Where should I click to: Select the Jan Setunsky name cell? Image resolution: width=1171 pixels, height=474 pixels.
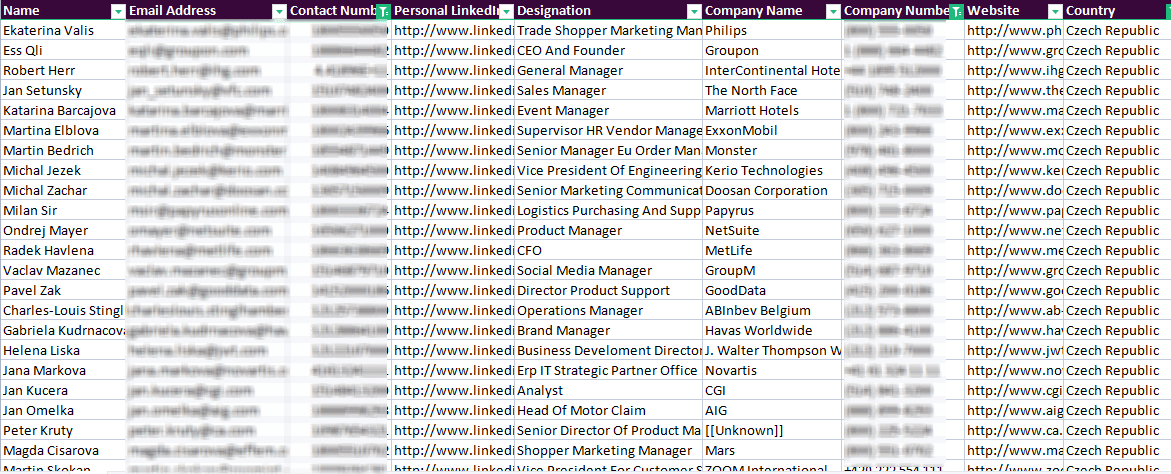(63, 90)
